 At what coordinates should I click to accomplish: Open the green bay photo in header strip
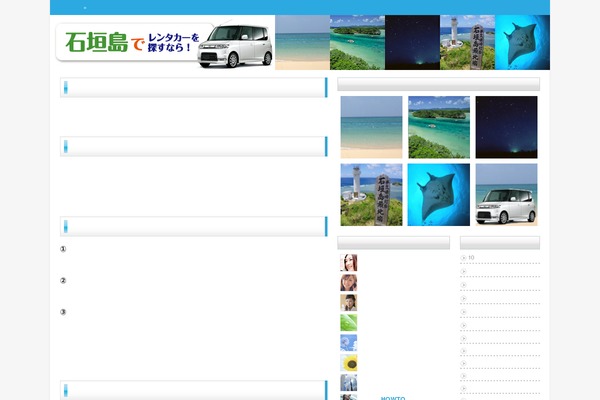tap(357, 42)
